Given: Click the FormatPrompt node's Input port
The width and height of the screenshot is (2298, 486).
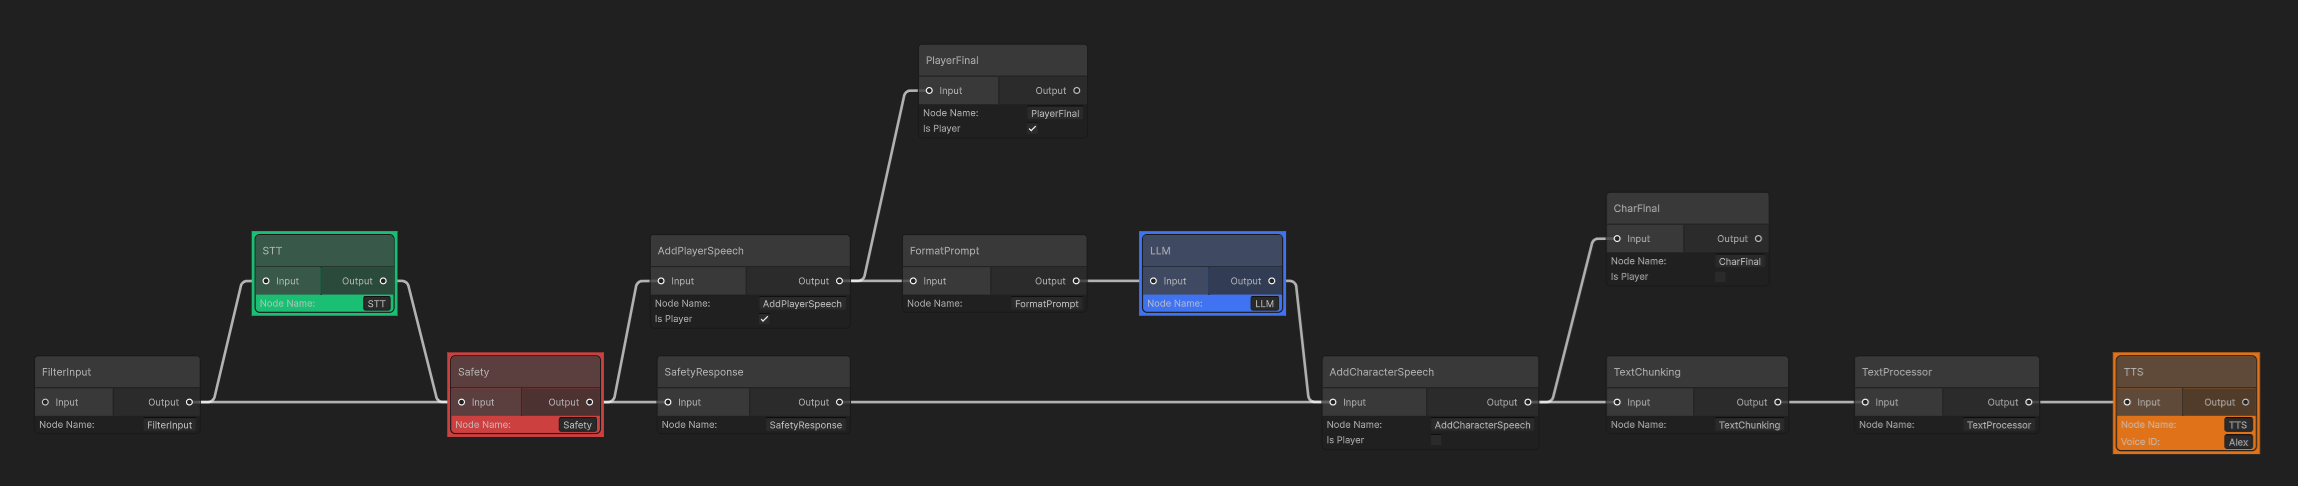Looking at the screenshot, I should [913, 281].
